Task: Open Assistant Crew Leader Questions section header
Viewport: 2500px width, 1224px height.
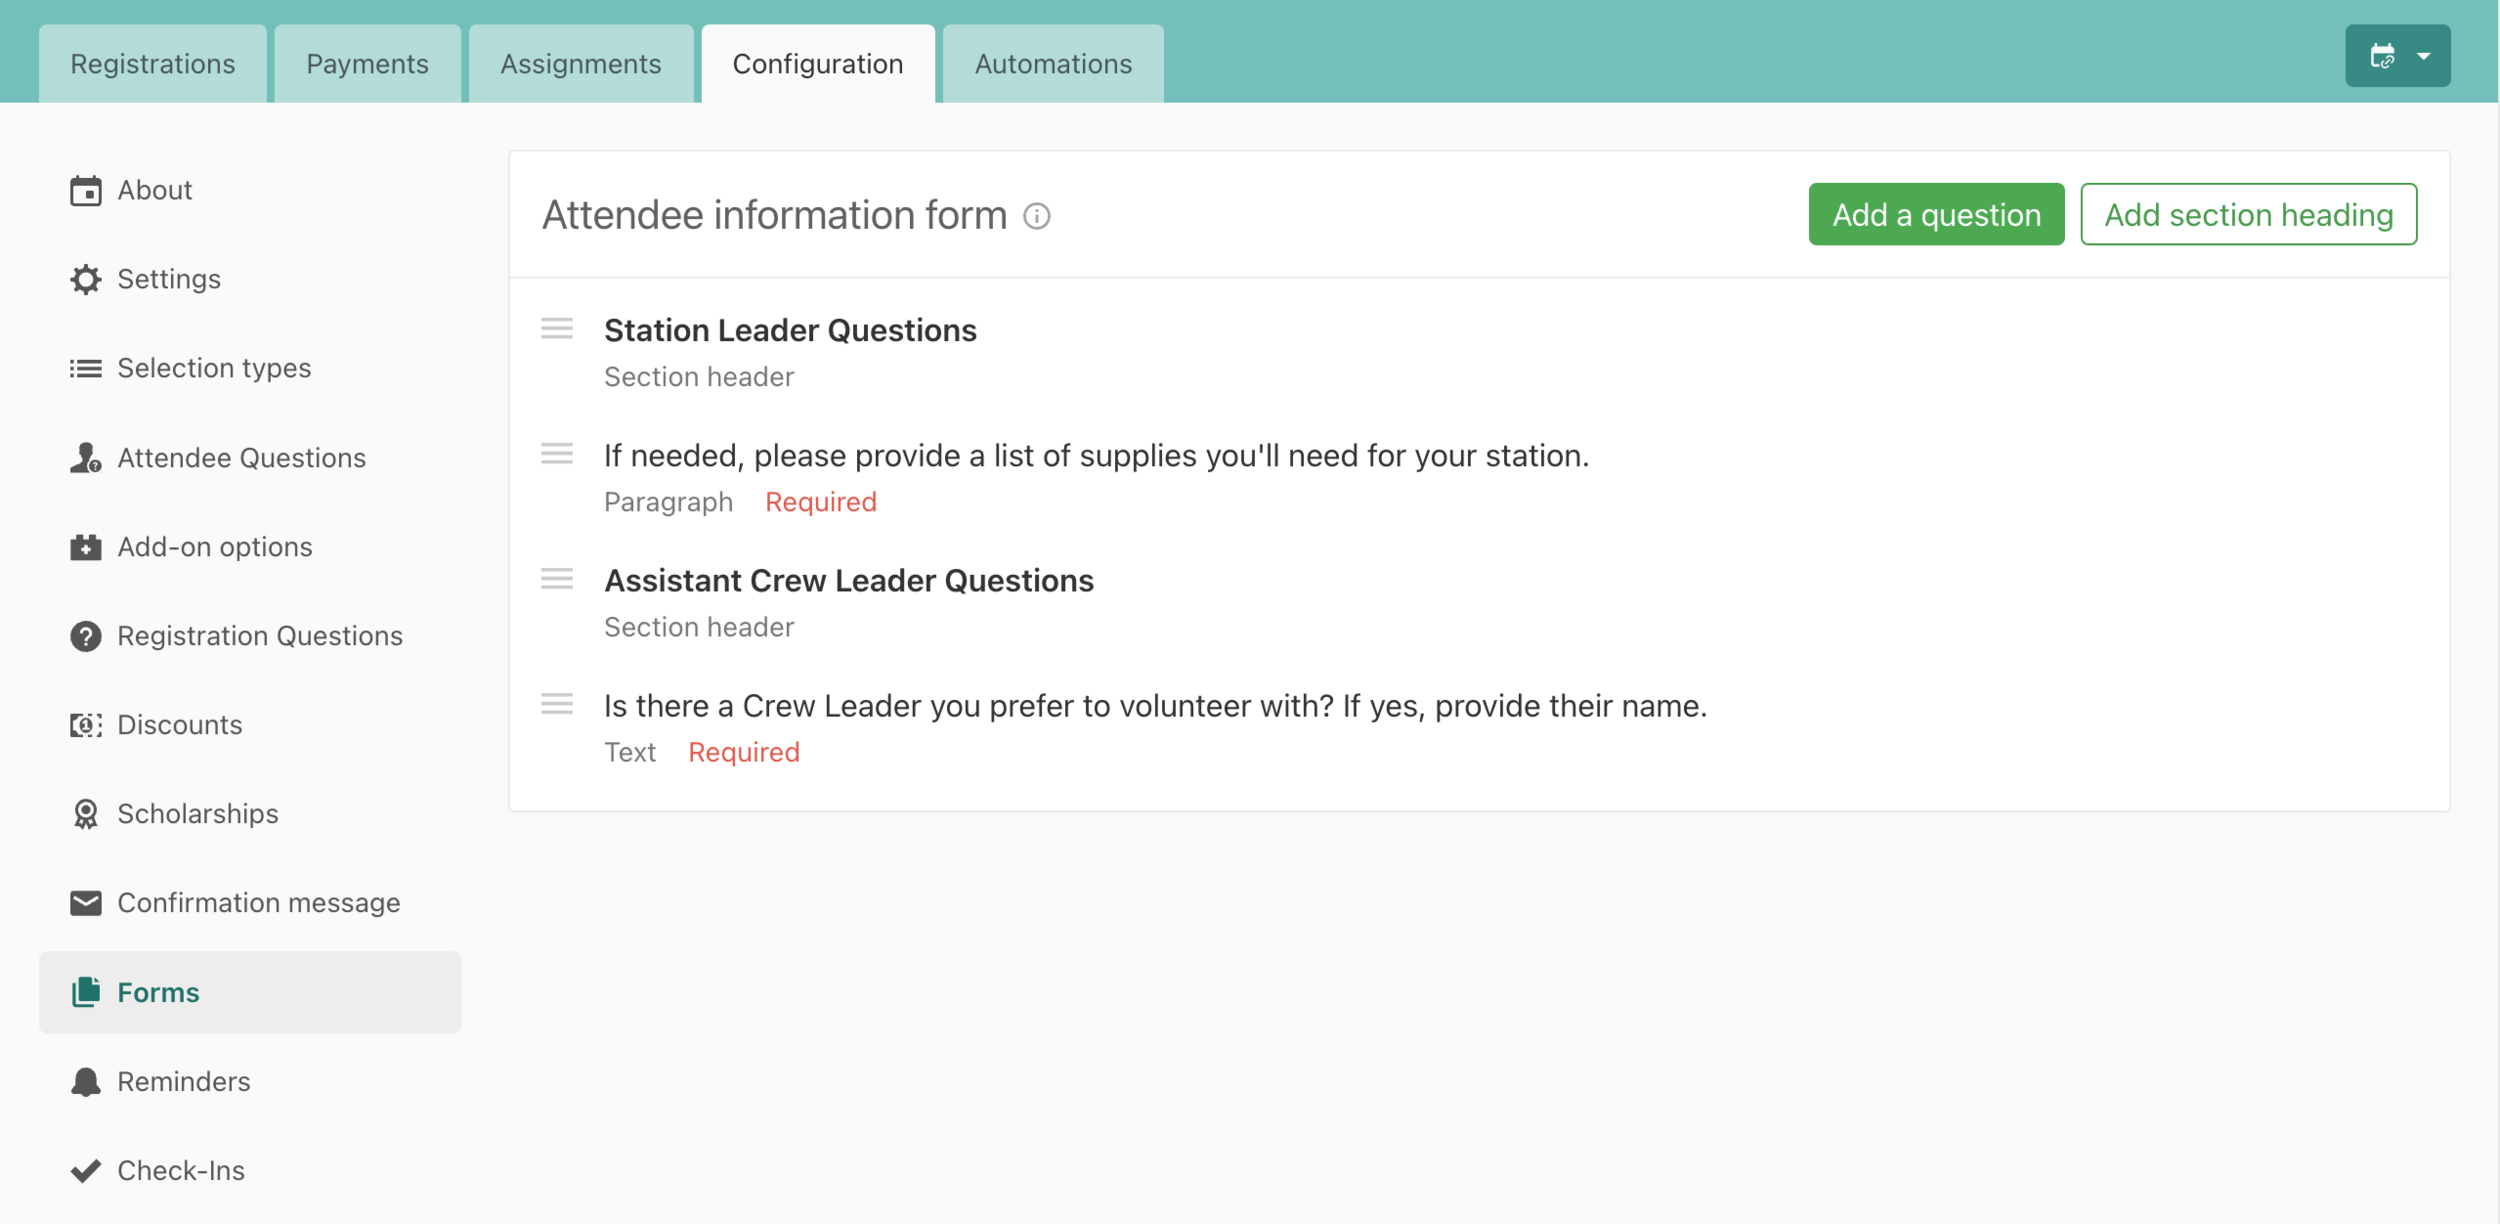Action: (849, 581)
